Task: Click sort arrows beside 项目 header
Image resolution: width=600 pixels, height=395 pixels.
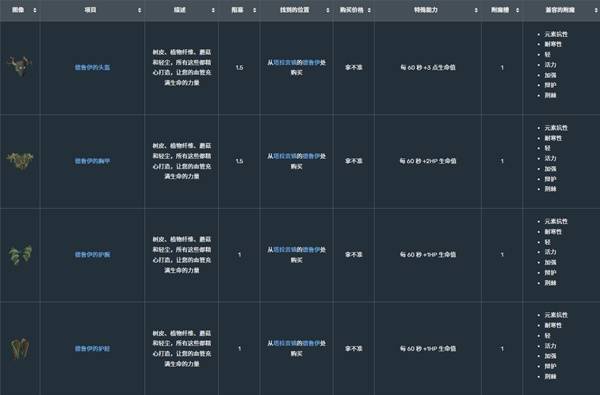Action: 139,10
